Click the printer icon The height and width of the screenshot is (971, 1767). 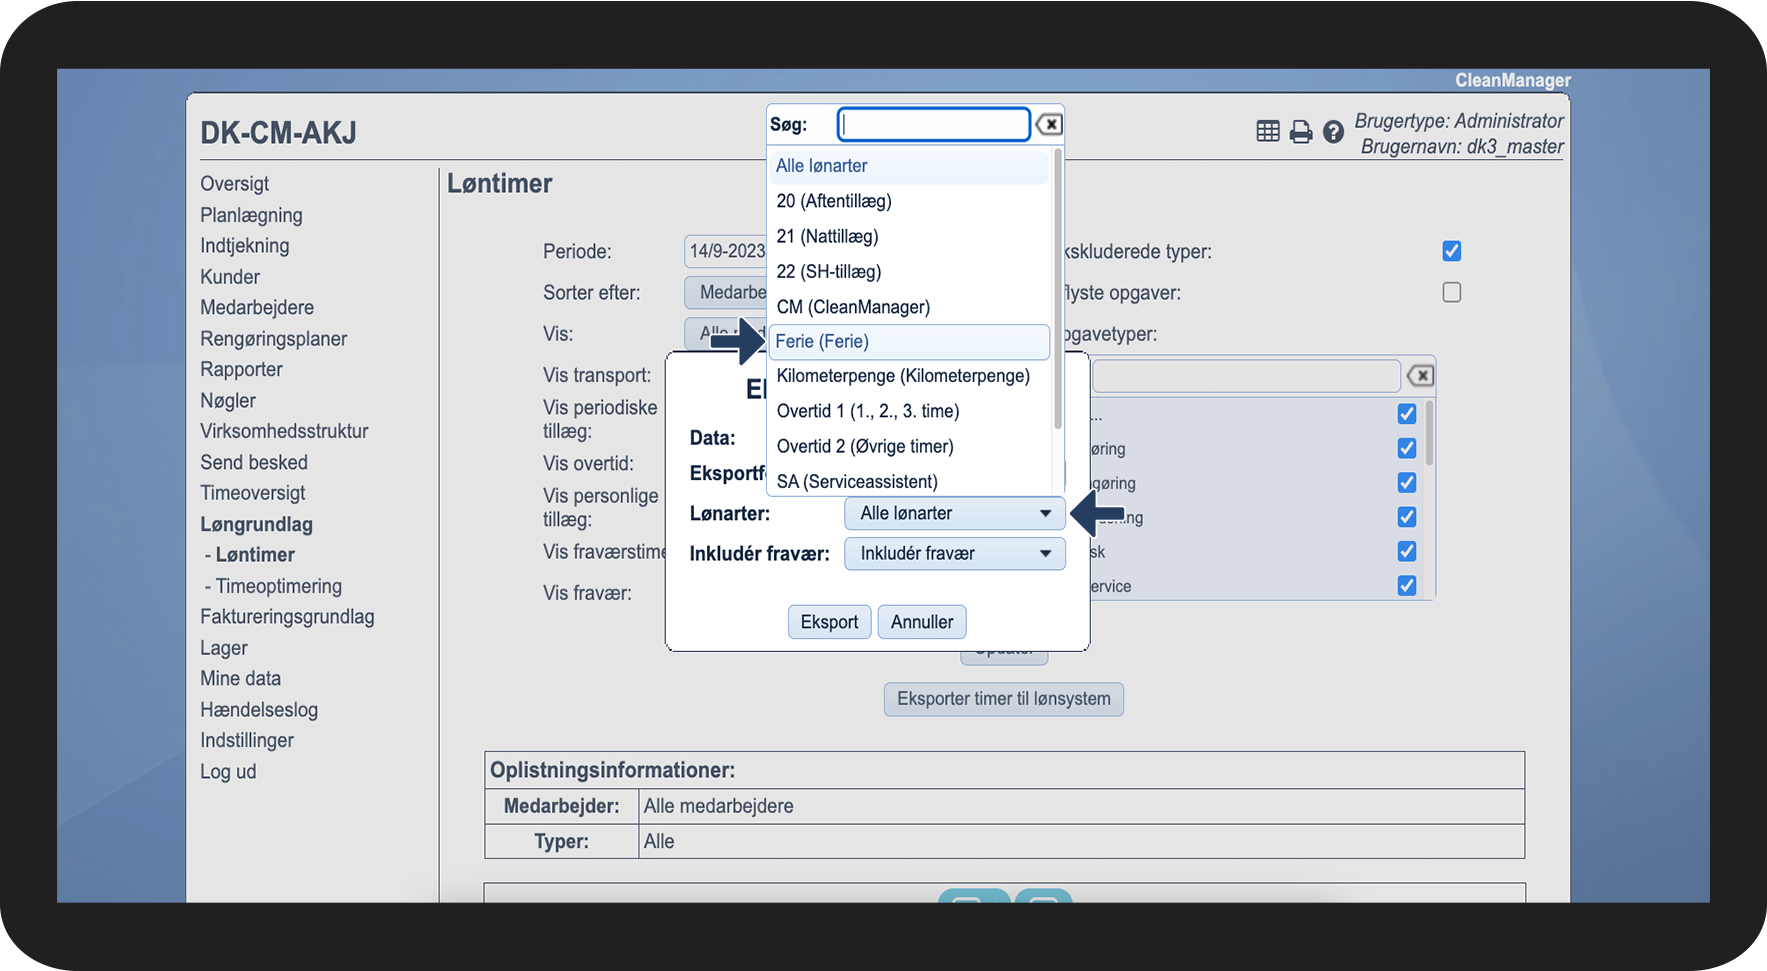(1301, 132)
